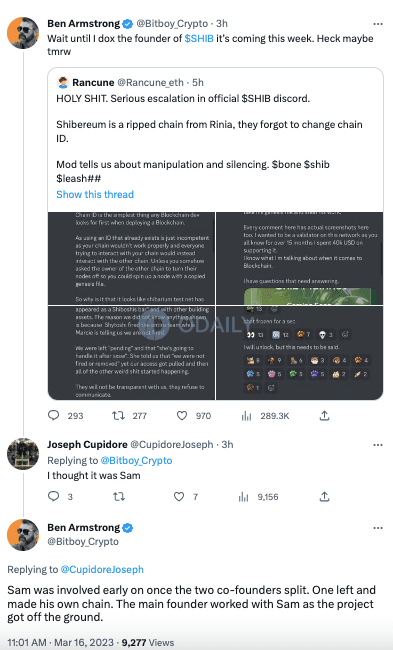Retweet the $SHIB dox tweet
The width and height of the screenshot is (393, 650).
point(119,415)
